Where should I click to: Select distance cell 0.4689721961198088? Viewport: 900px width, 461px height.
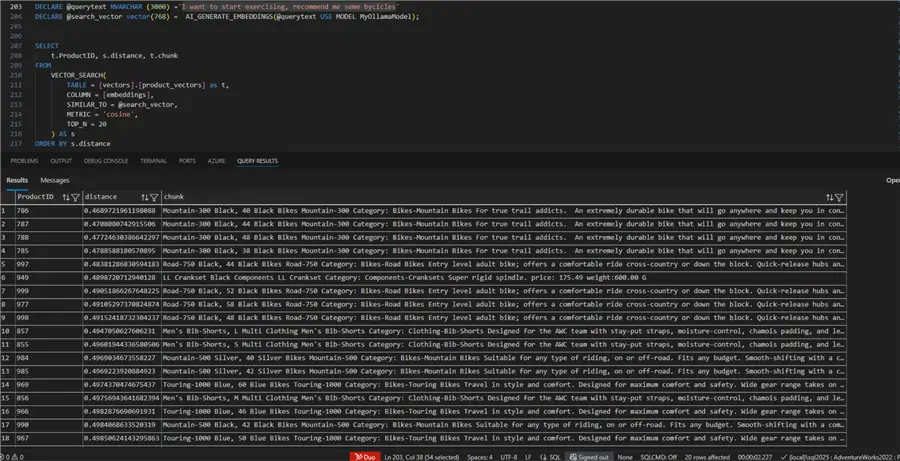pyautogui.click(x=122, y=210)
